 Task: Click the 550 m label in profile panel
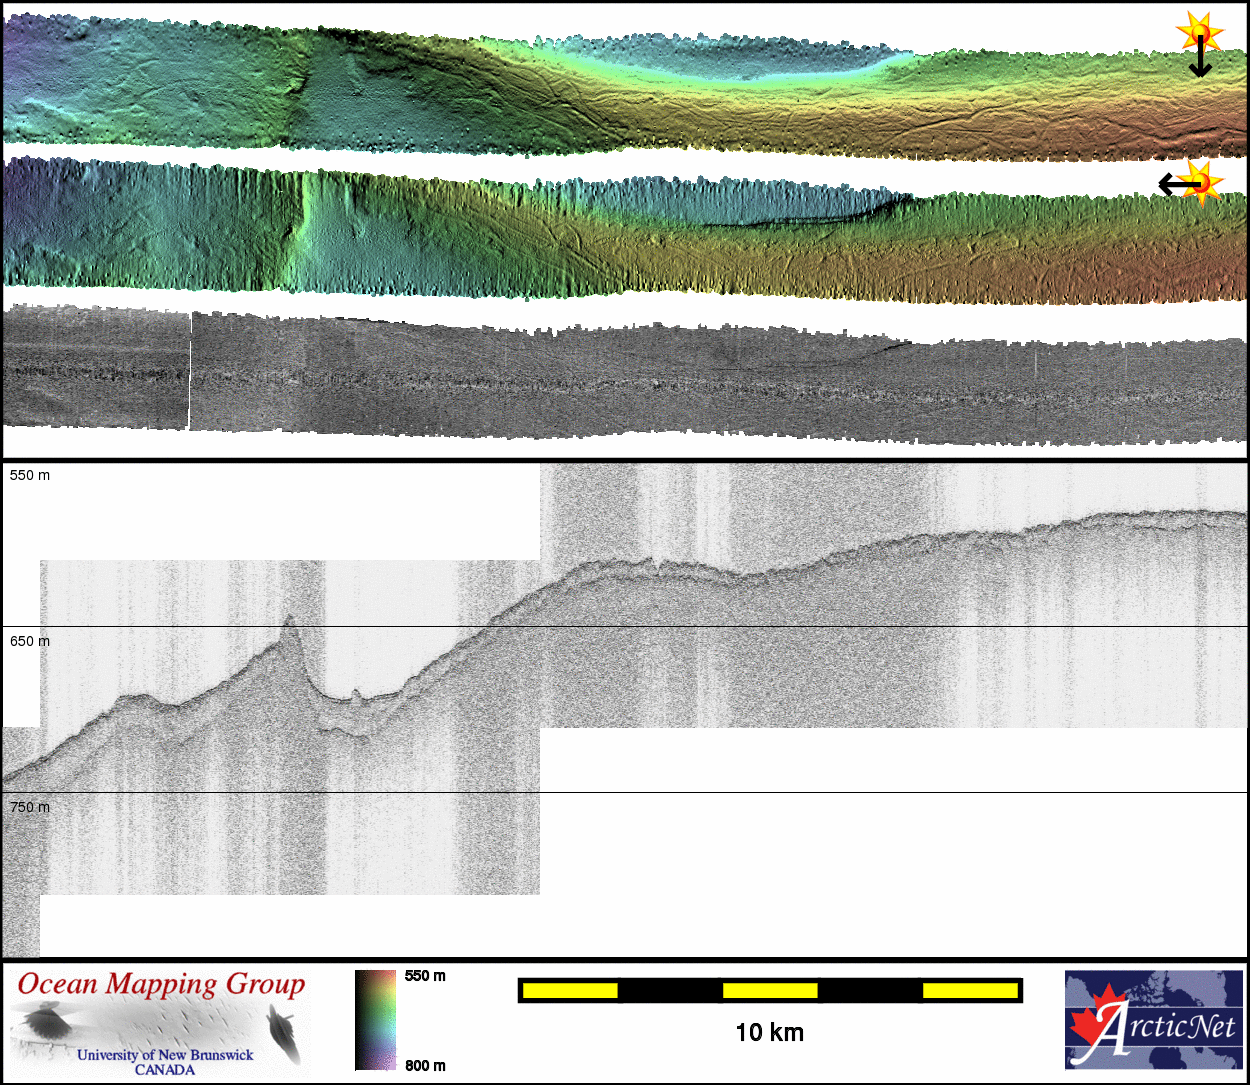(30, 475)
